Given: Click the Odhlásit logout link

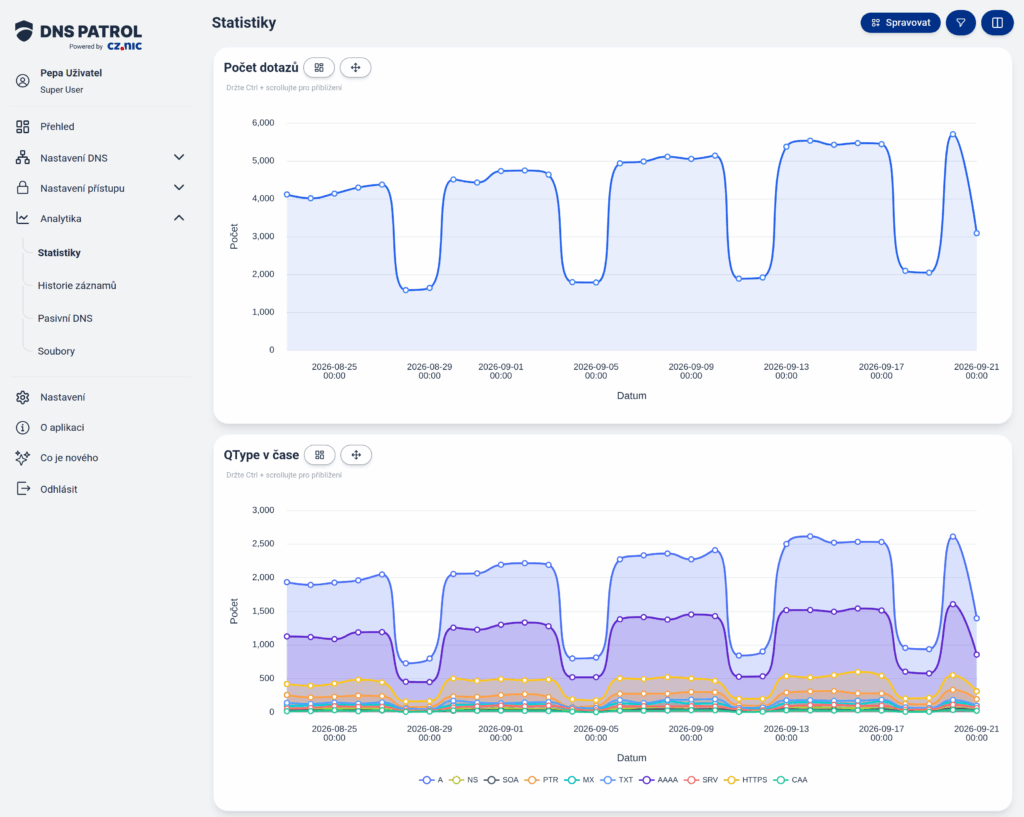Looking at the screenshot, I should tap(59, 489).
